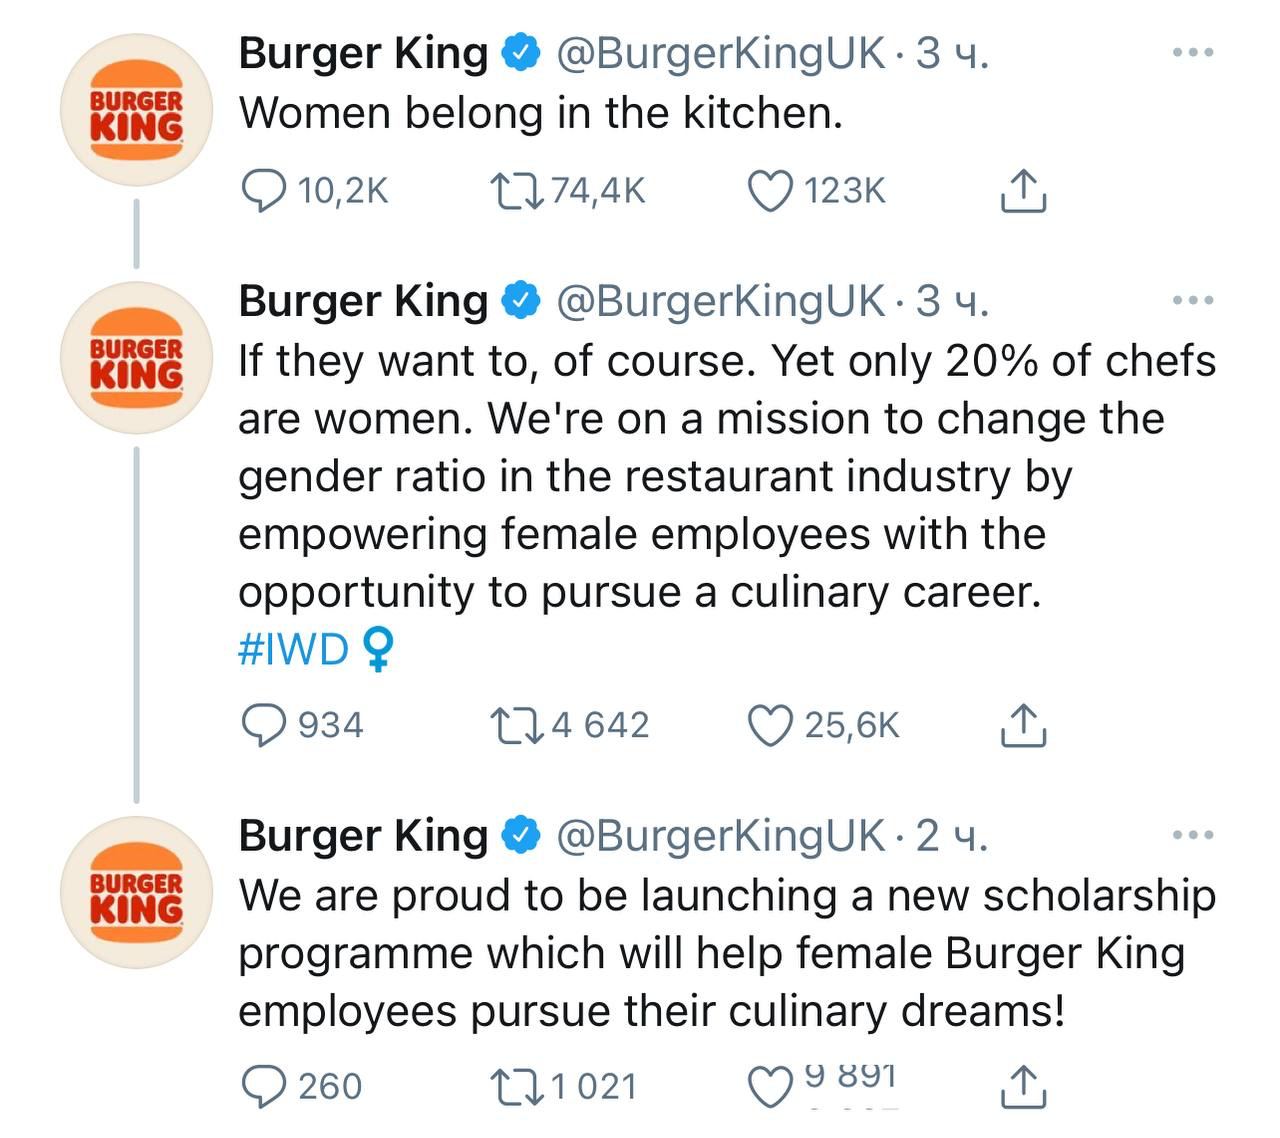Screen dimensions: 1280x1138
Task: Open more options on the second tweet
Action: click(1193, 300)
